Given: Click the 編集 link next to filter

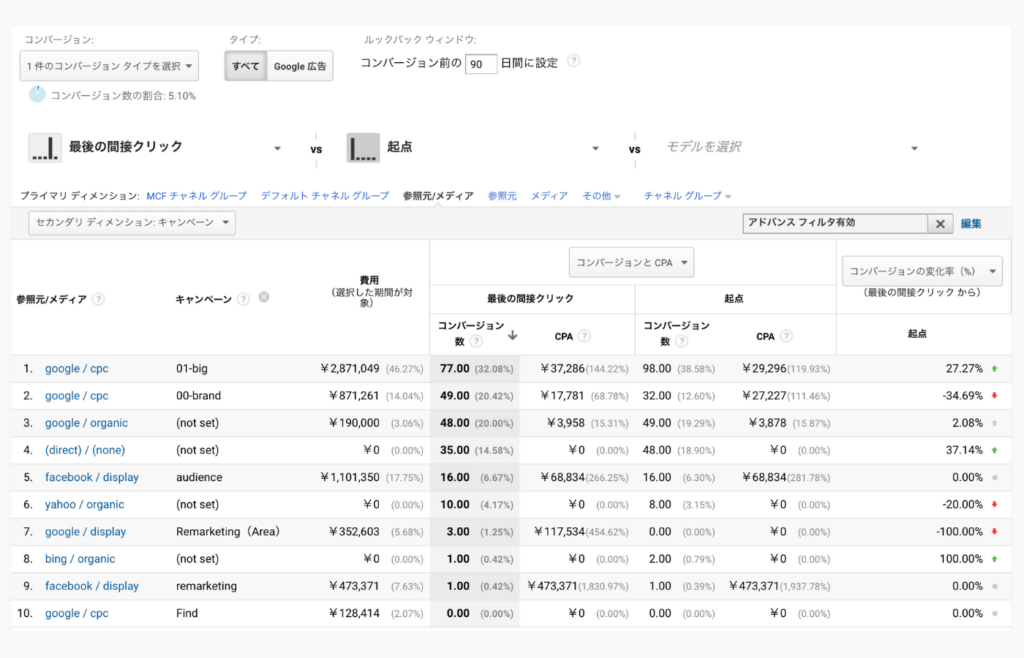Looking at the screenshot, I should (971, 224).
